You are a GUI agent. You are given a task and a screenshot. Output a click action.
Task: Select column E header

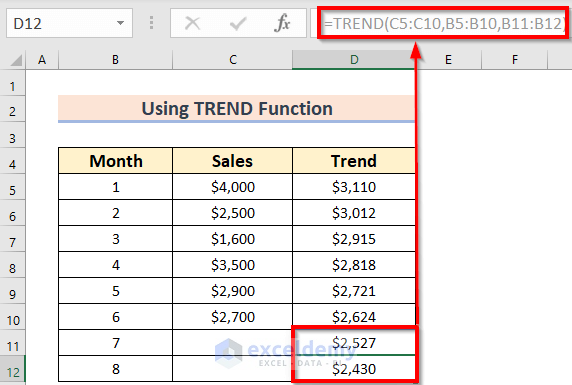448,59
